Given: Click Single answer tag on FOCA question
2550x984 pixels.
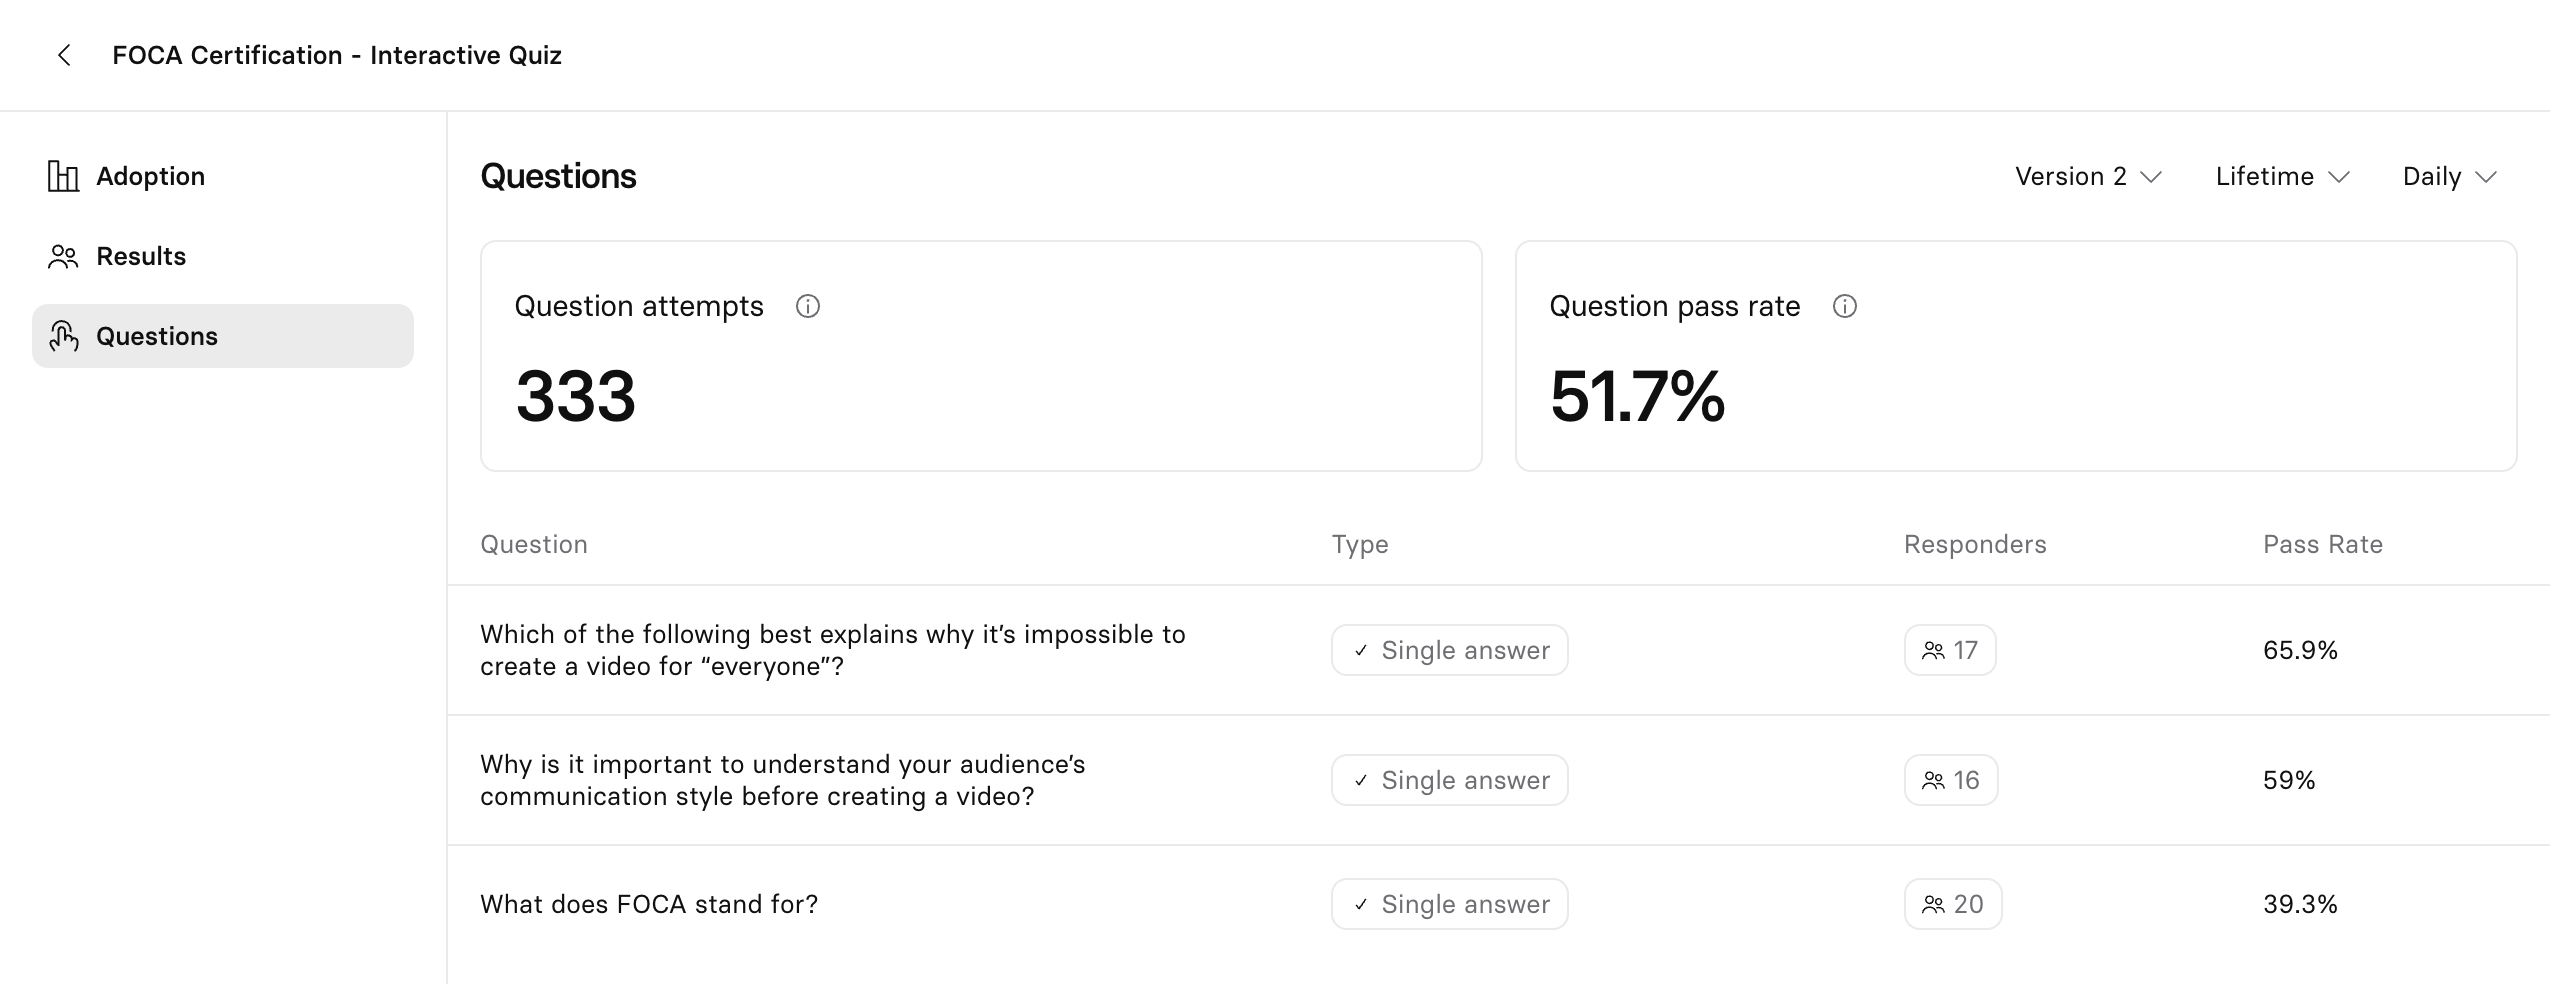Looking at the screenshot, I should (x=1450, y=904).
